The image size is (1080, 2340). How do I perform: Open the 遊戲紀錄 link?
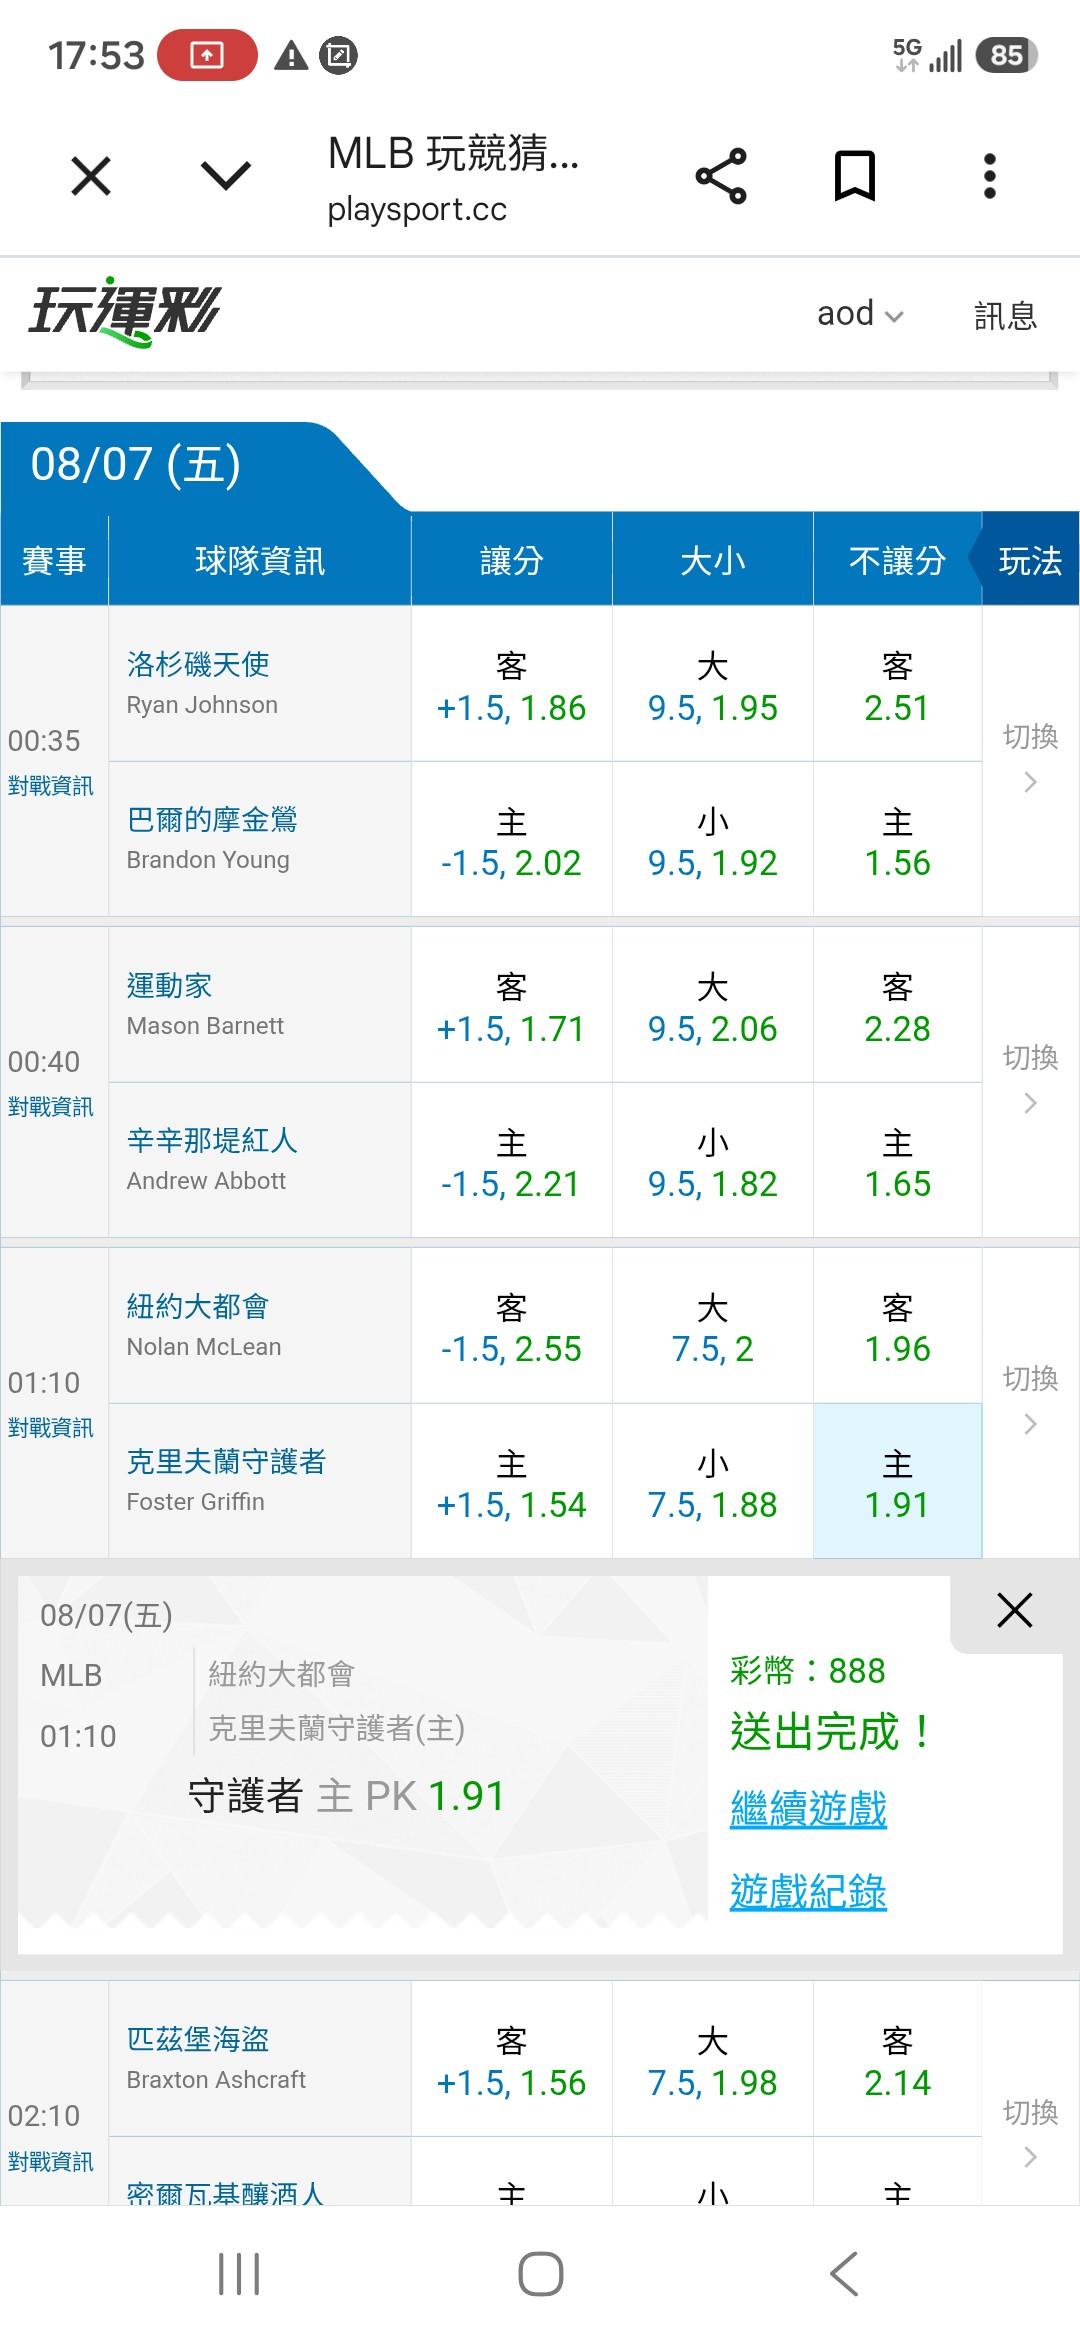(x=808, y=1892)
